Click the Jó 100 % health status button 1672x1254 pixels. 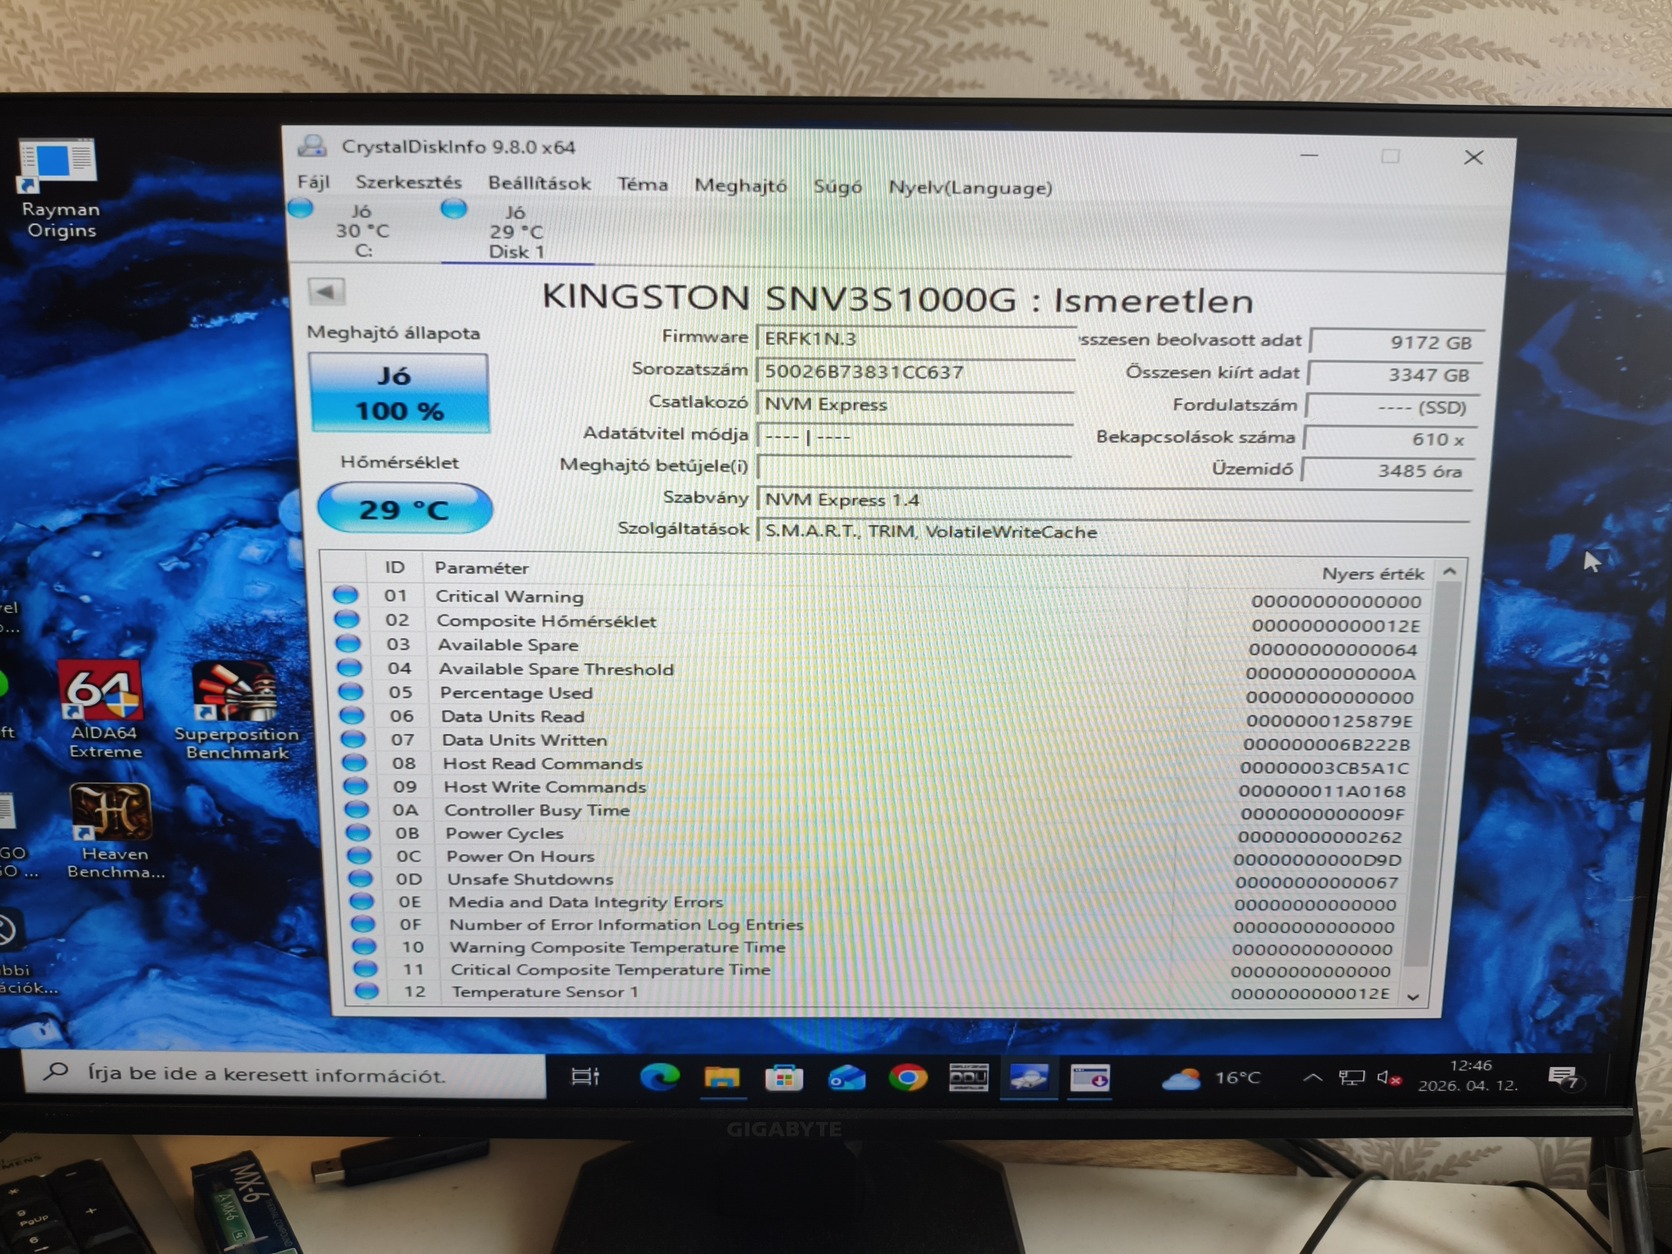coord(399,393)
